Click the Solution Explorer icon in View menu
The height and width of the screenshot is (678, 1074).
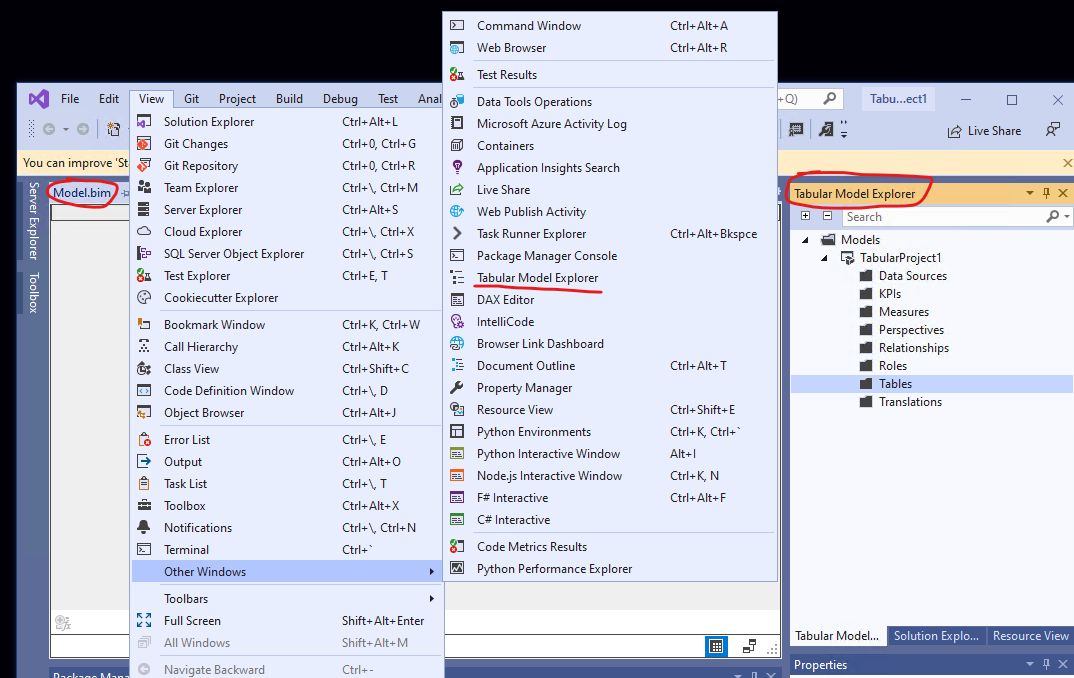144,122
